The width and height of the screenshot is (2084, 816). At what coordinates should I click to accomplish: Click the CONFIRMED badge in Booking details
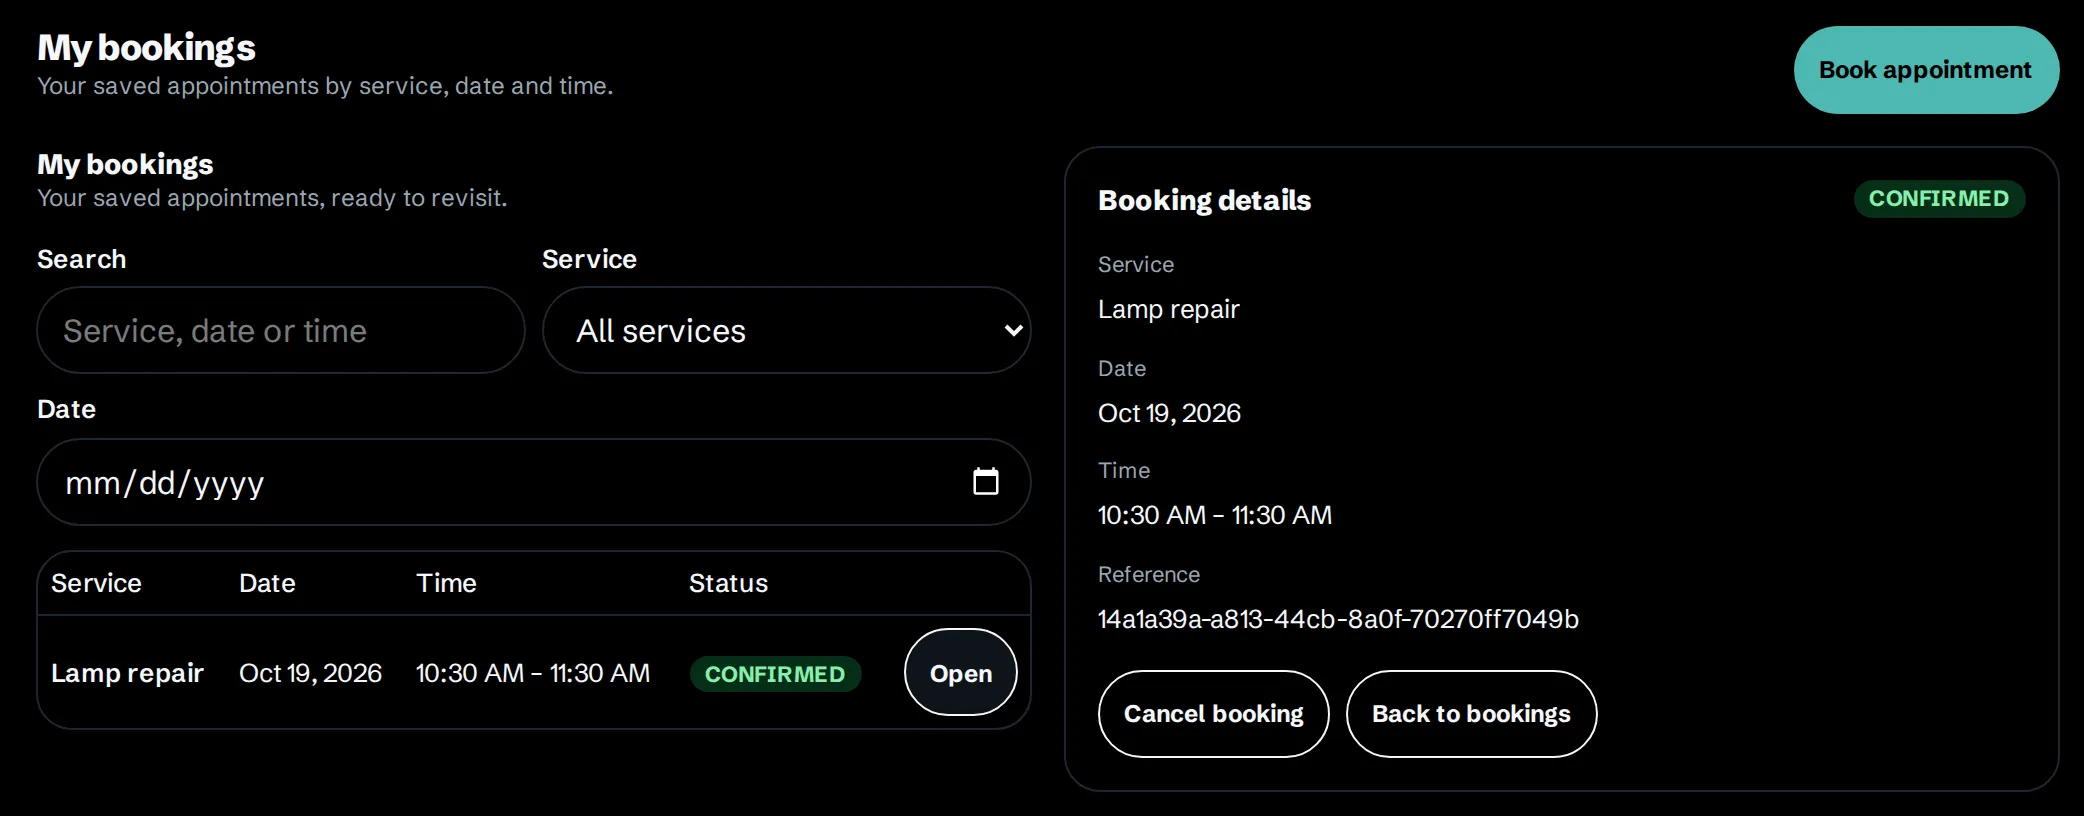[1939, 198]
